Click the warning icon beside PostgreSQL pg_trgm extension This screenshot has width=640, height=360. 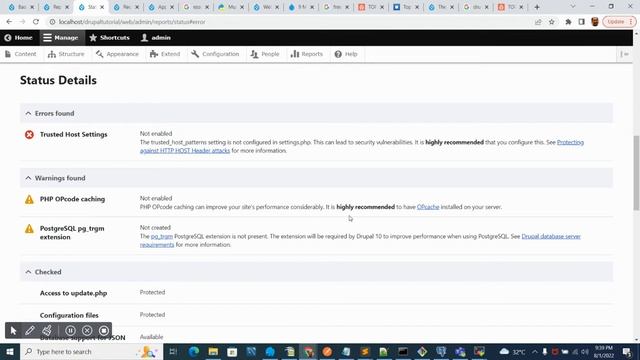(x=29, y=229)
